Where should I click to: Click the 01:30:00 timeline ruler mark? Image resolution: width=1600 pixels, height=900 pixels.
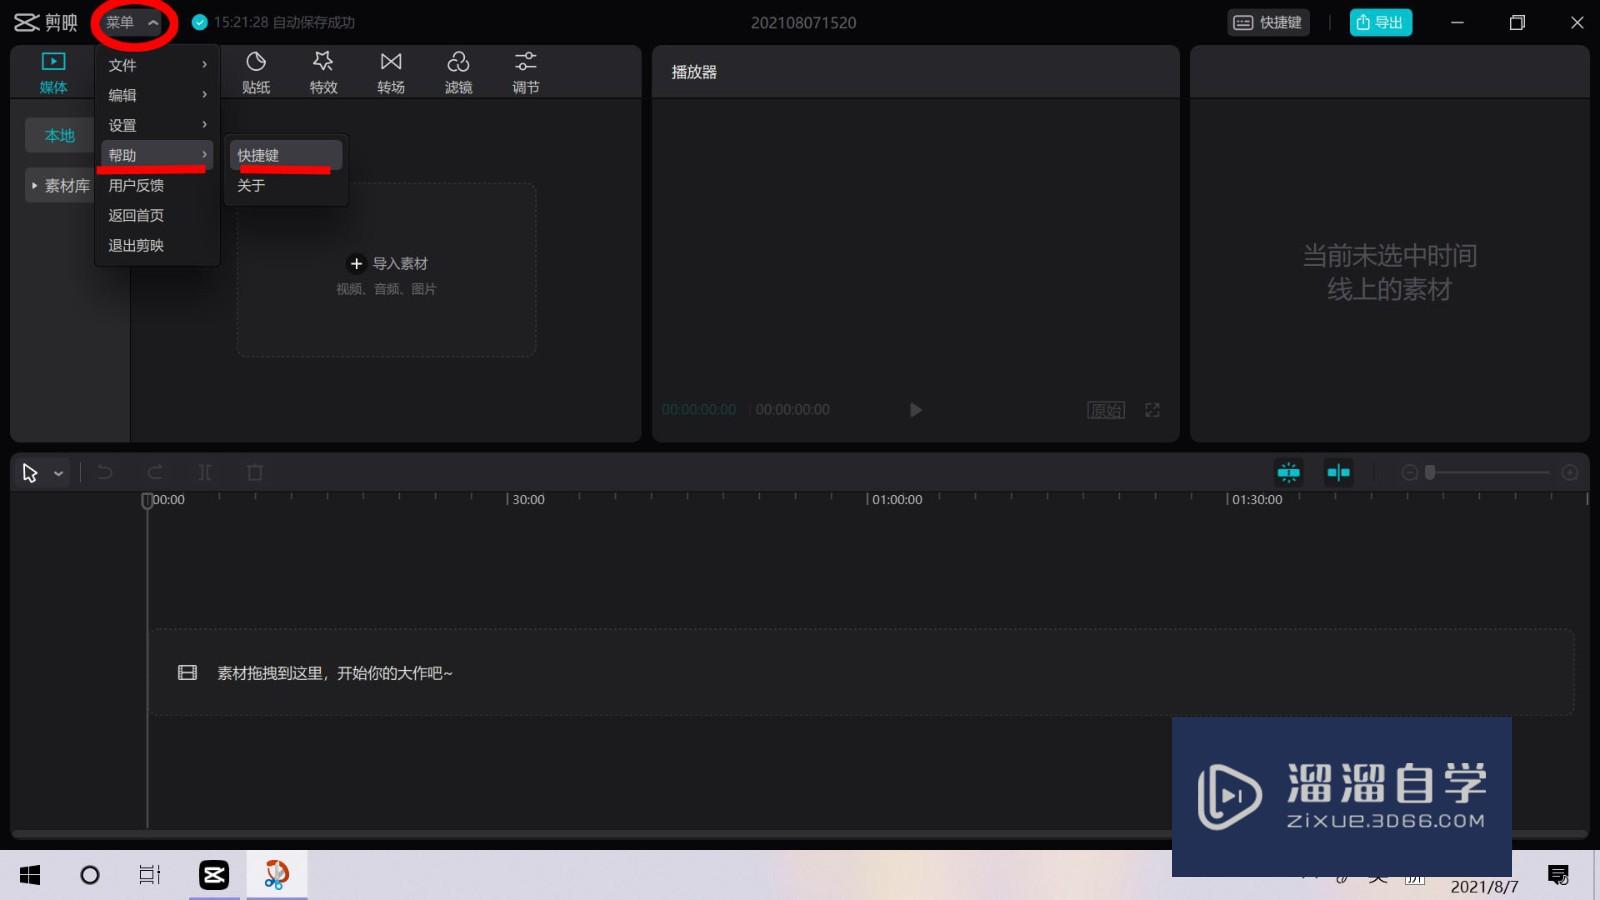pos(1257,499)
